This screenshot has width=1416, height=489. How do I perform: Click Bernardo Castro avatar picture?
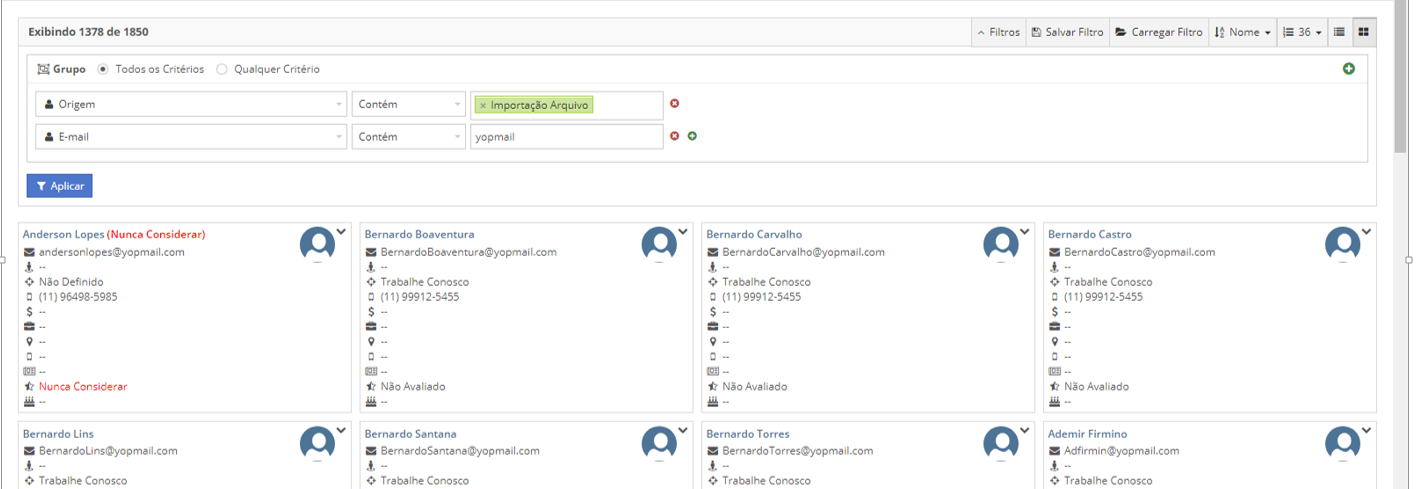1343,244
